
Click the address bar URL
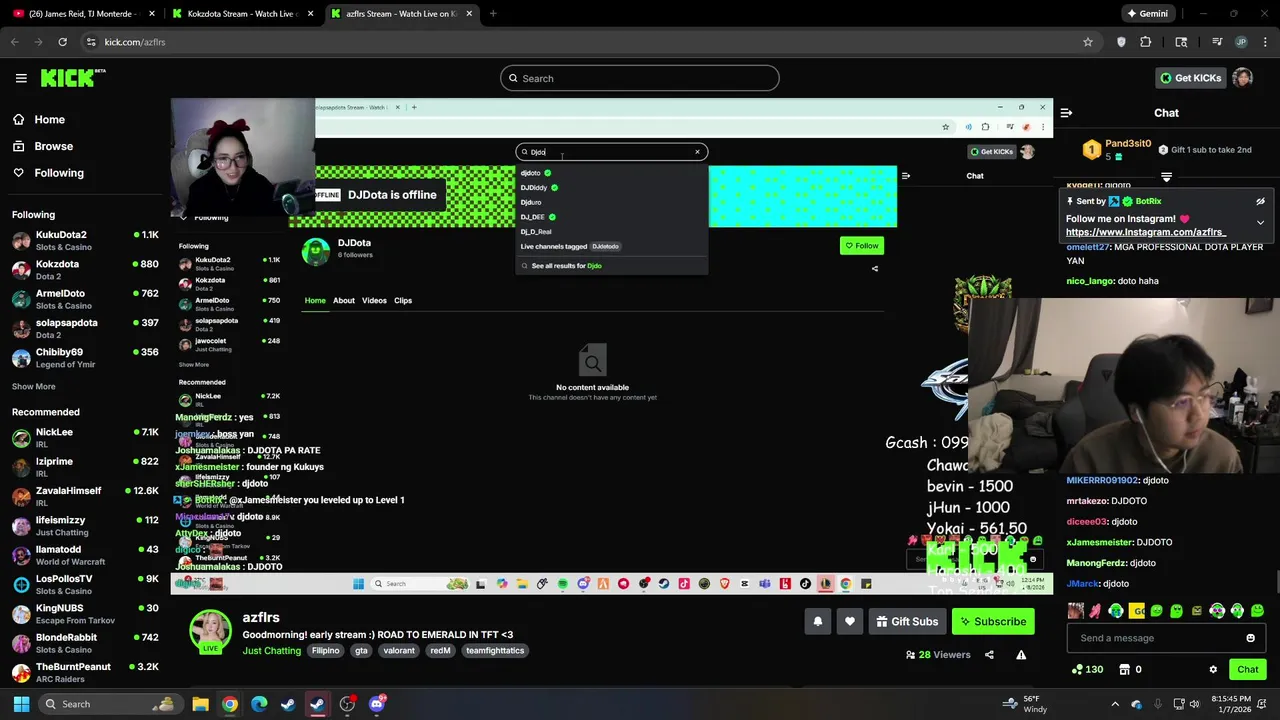[x=135, y=42]
